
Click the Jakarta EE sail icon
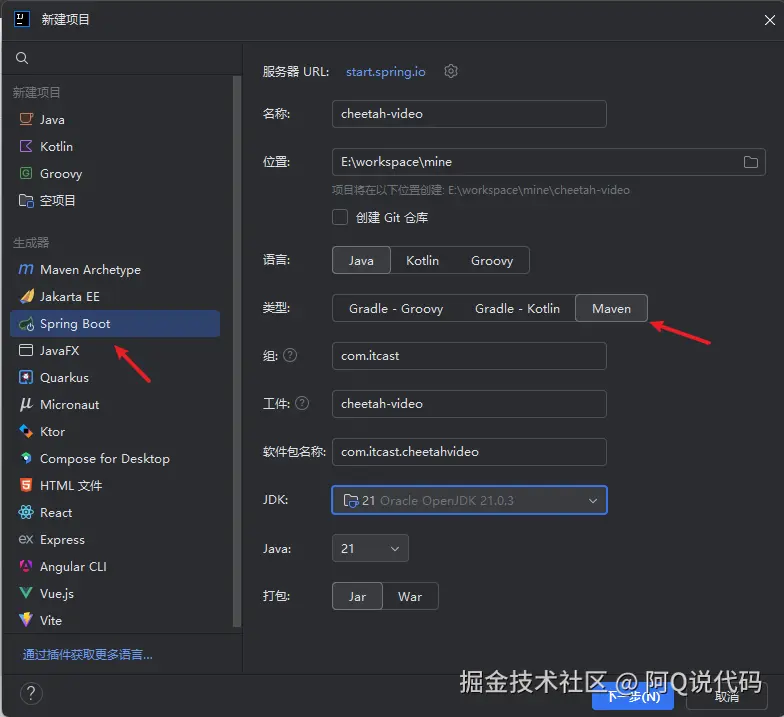pyautogui.click(x=26, y=296)
